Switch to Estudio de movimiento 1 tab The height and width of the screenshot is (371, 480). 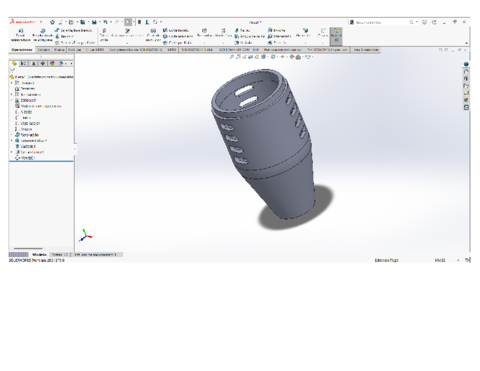tap(96, 255)
